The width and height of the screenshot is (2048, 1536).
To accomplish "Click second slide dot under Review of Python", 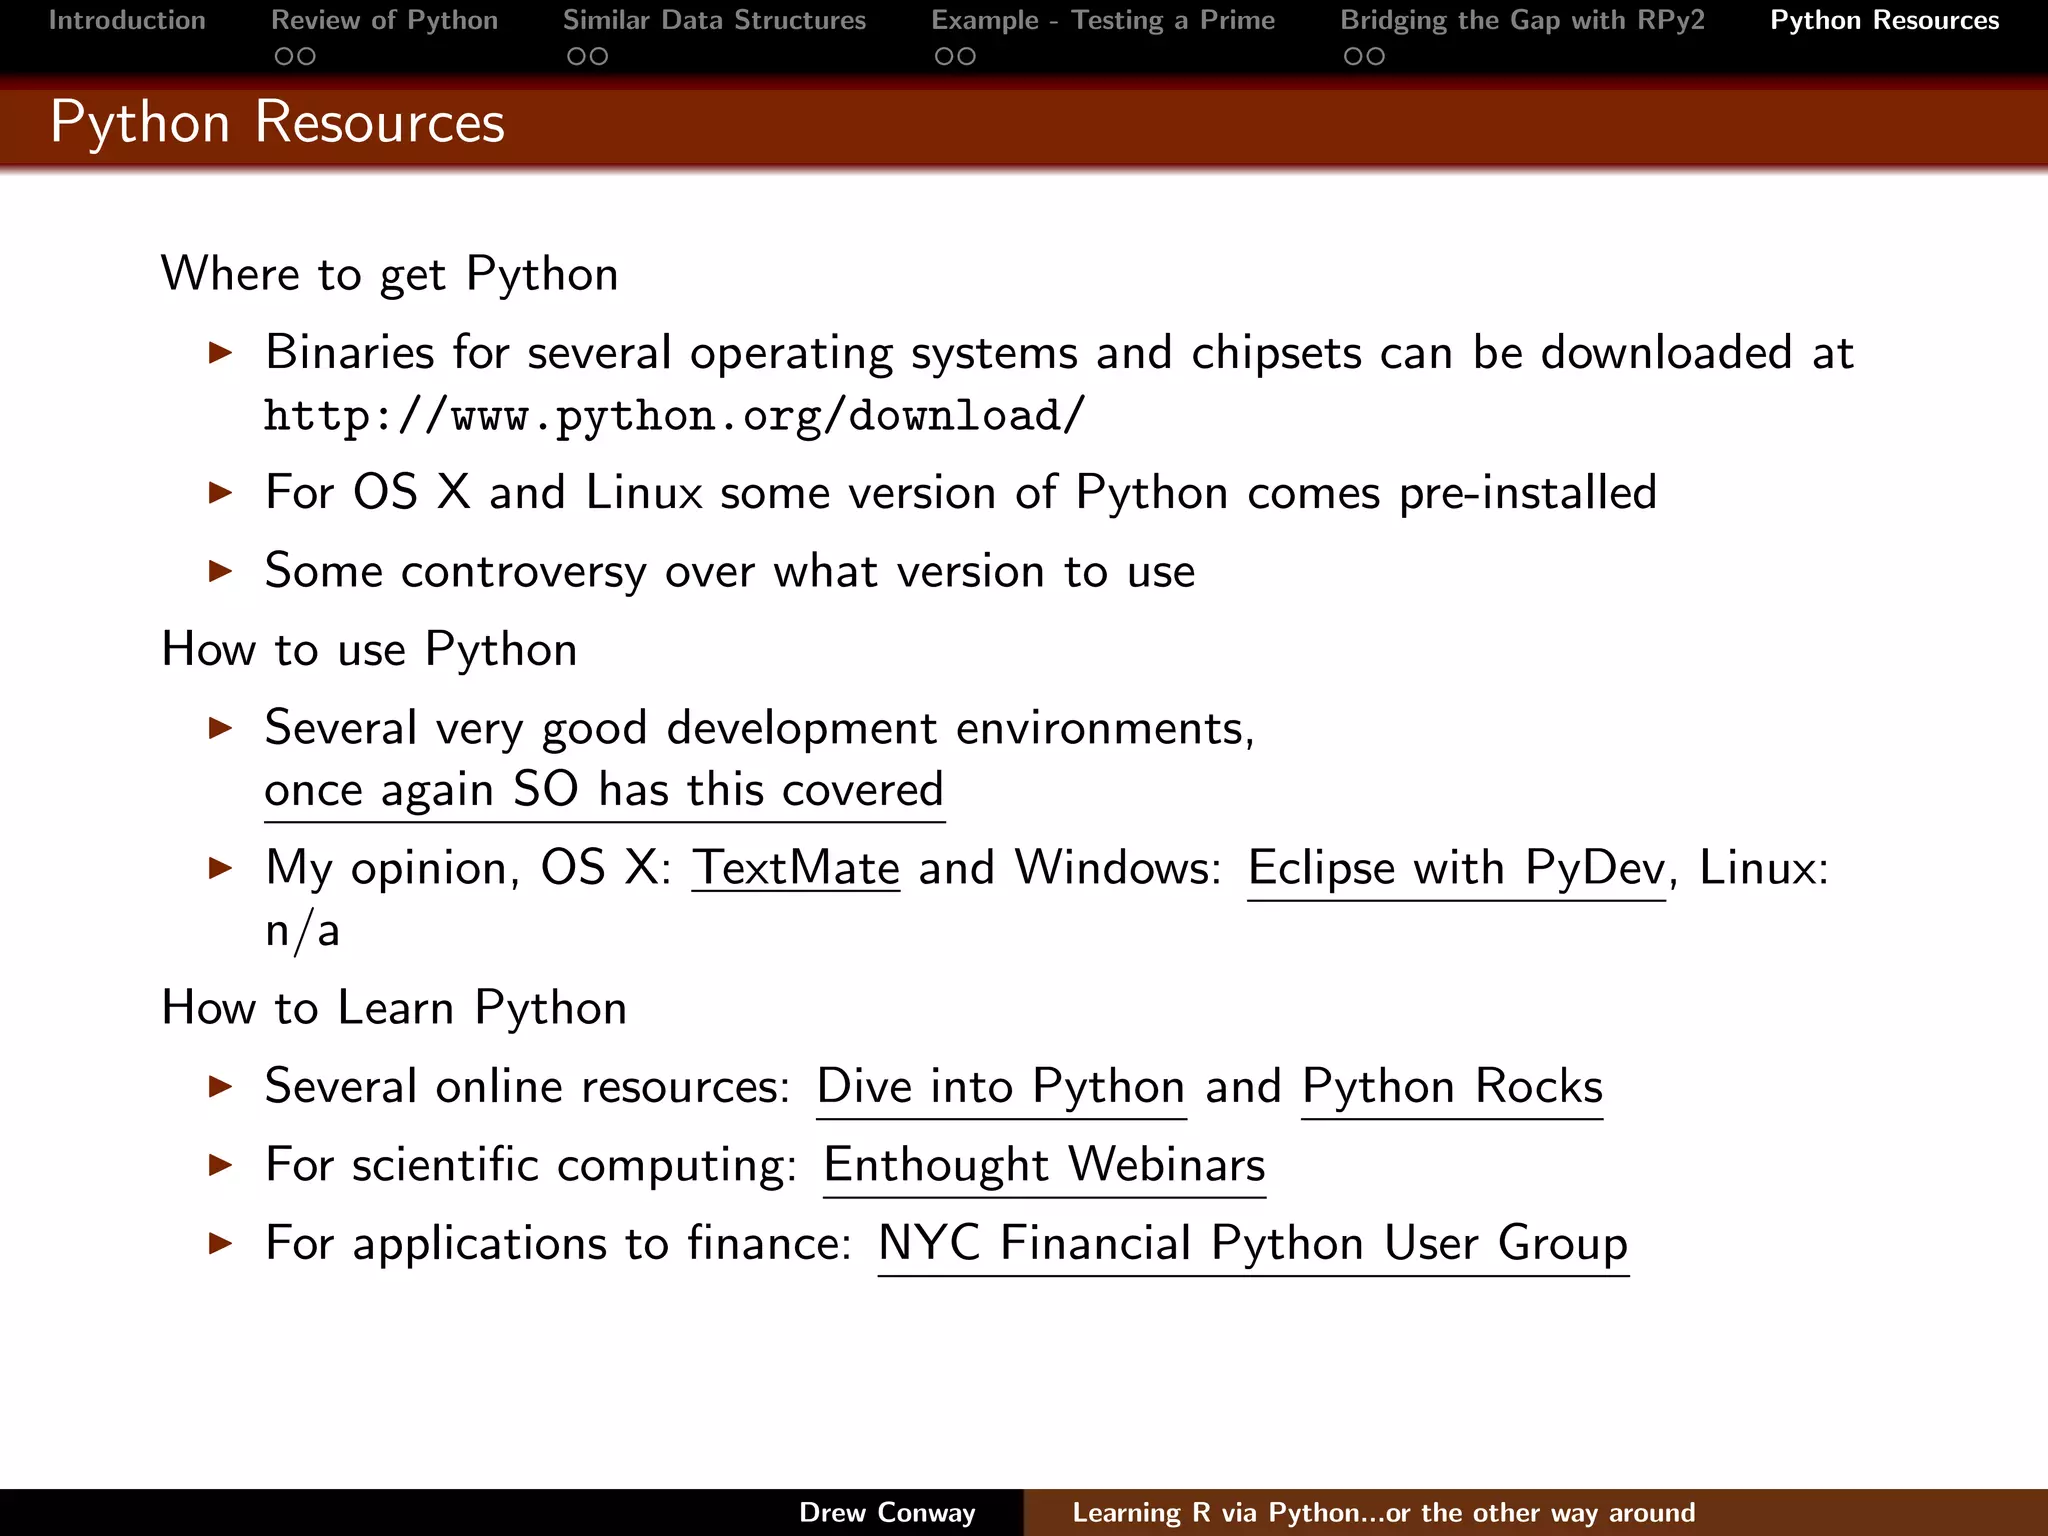I will coord(307,57).
